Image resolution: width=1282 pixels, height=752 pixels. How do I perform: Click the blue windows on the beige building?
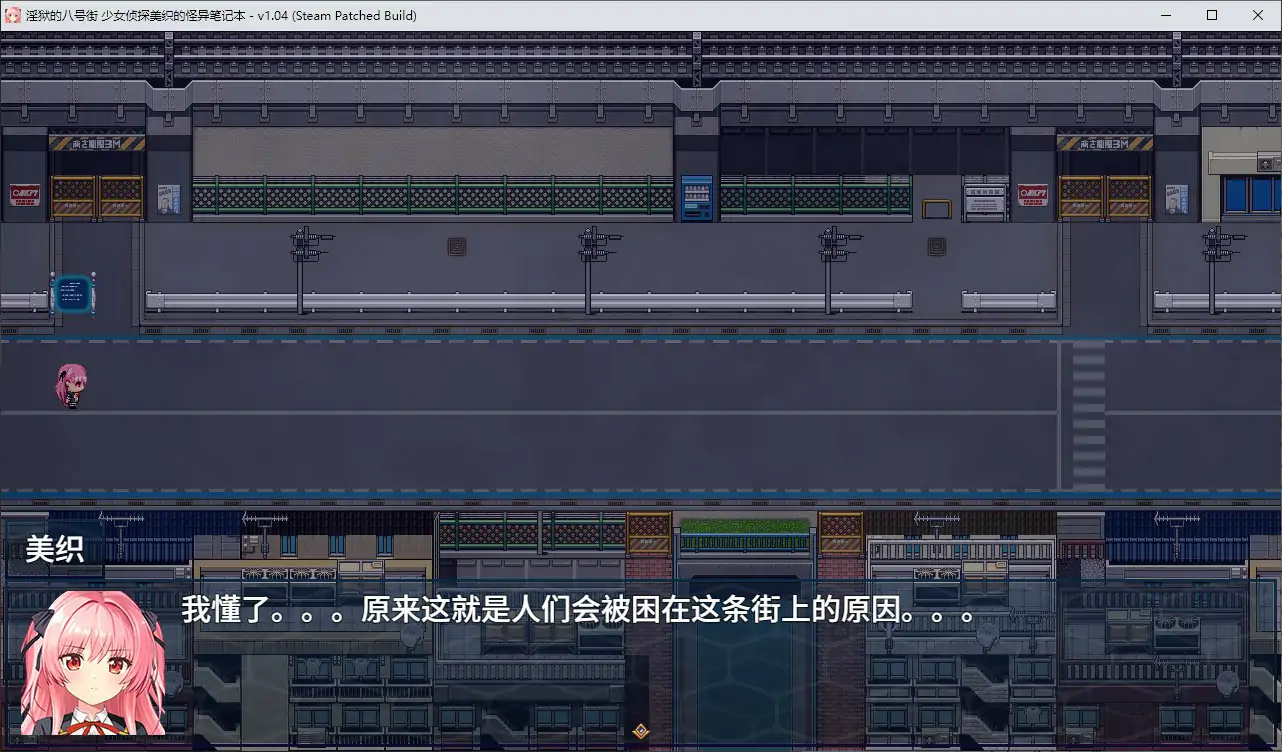coord(1252,194)
